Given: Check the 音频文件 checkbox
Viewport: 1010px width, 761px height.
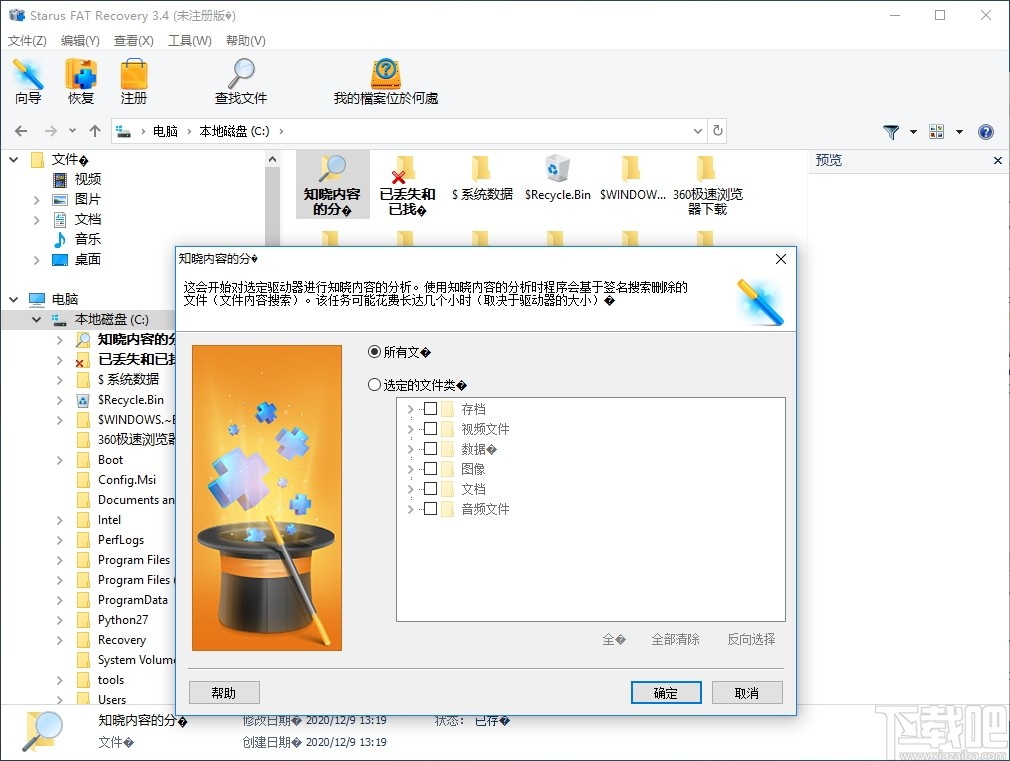Looking at the screenshot, I should [430, 508].
